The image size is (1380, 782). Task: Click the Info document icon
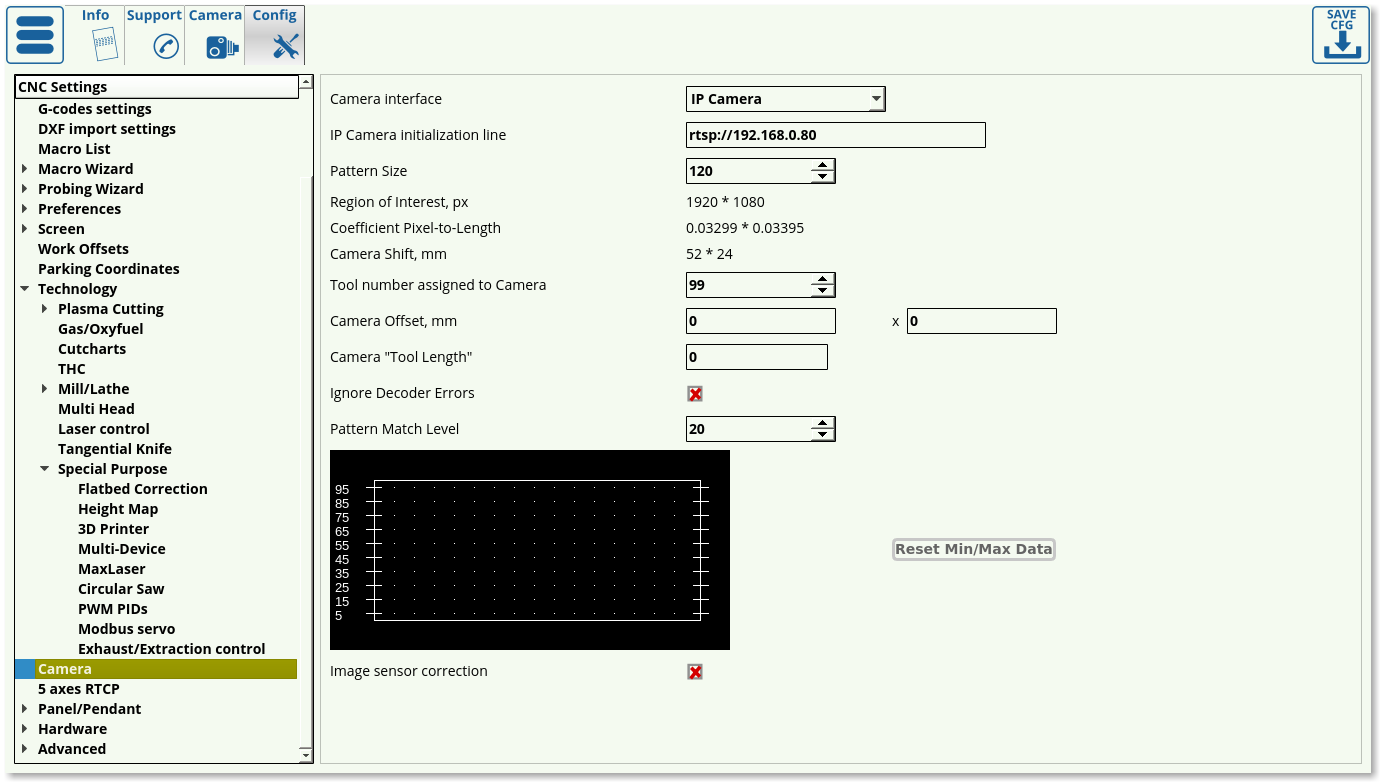pos(103,45)
